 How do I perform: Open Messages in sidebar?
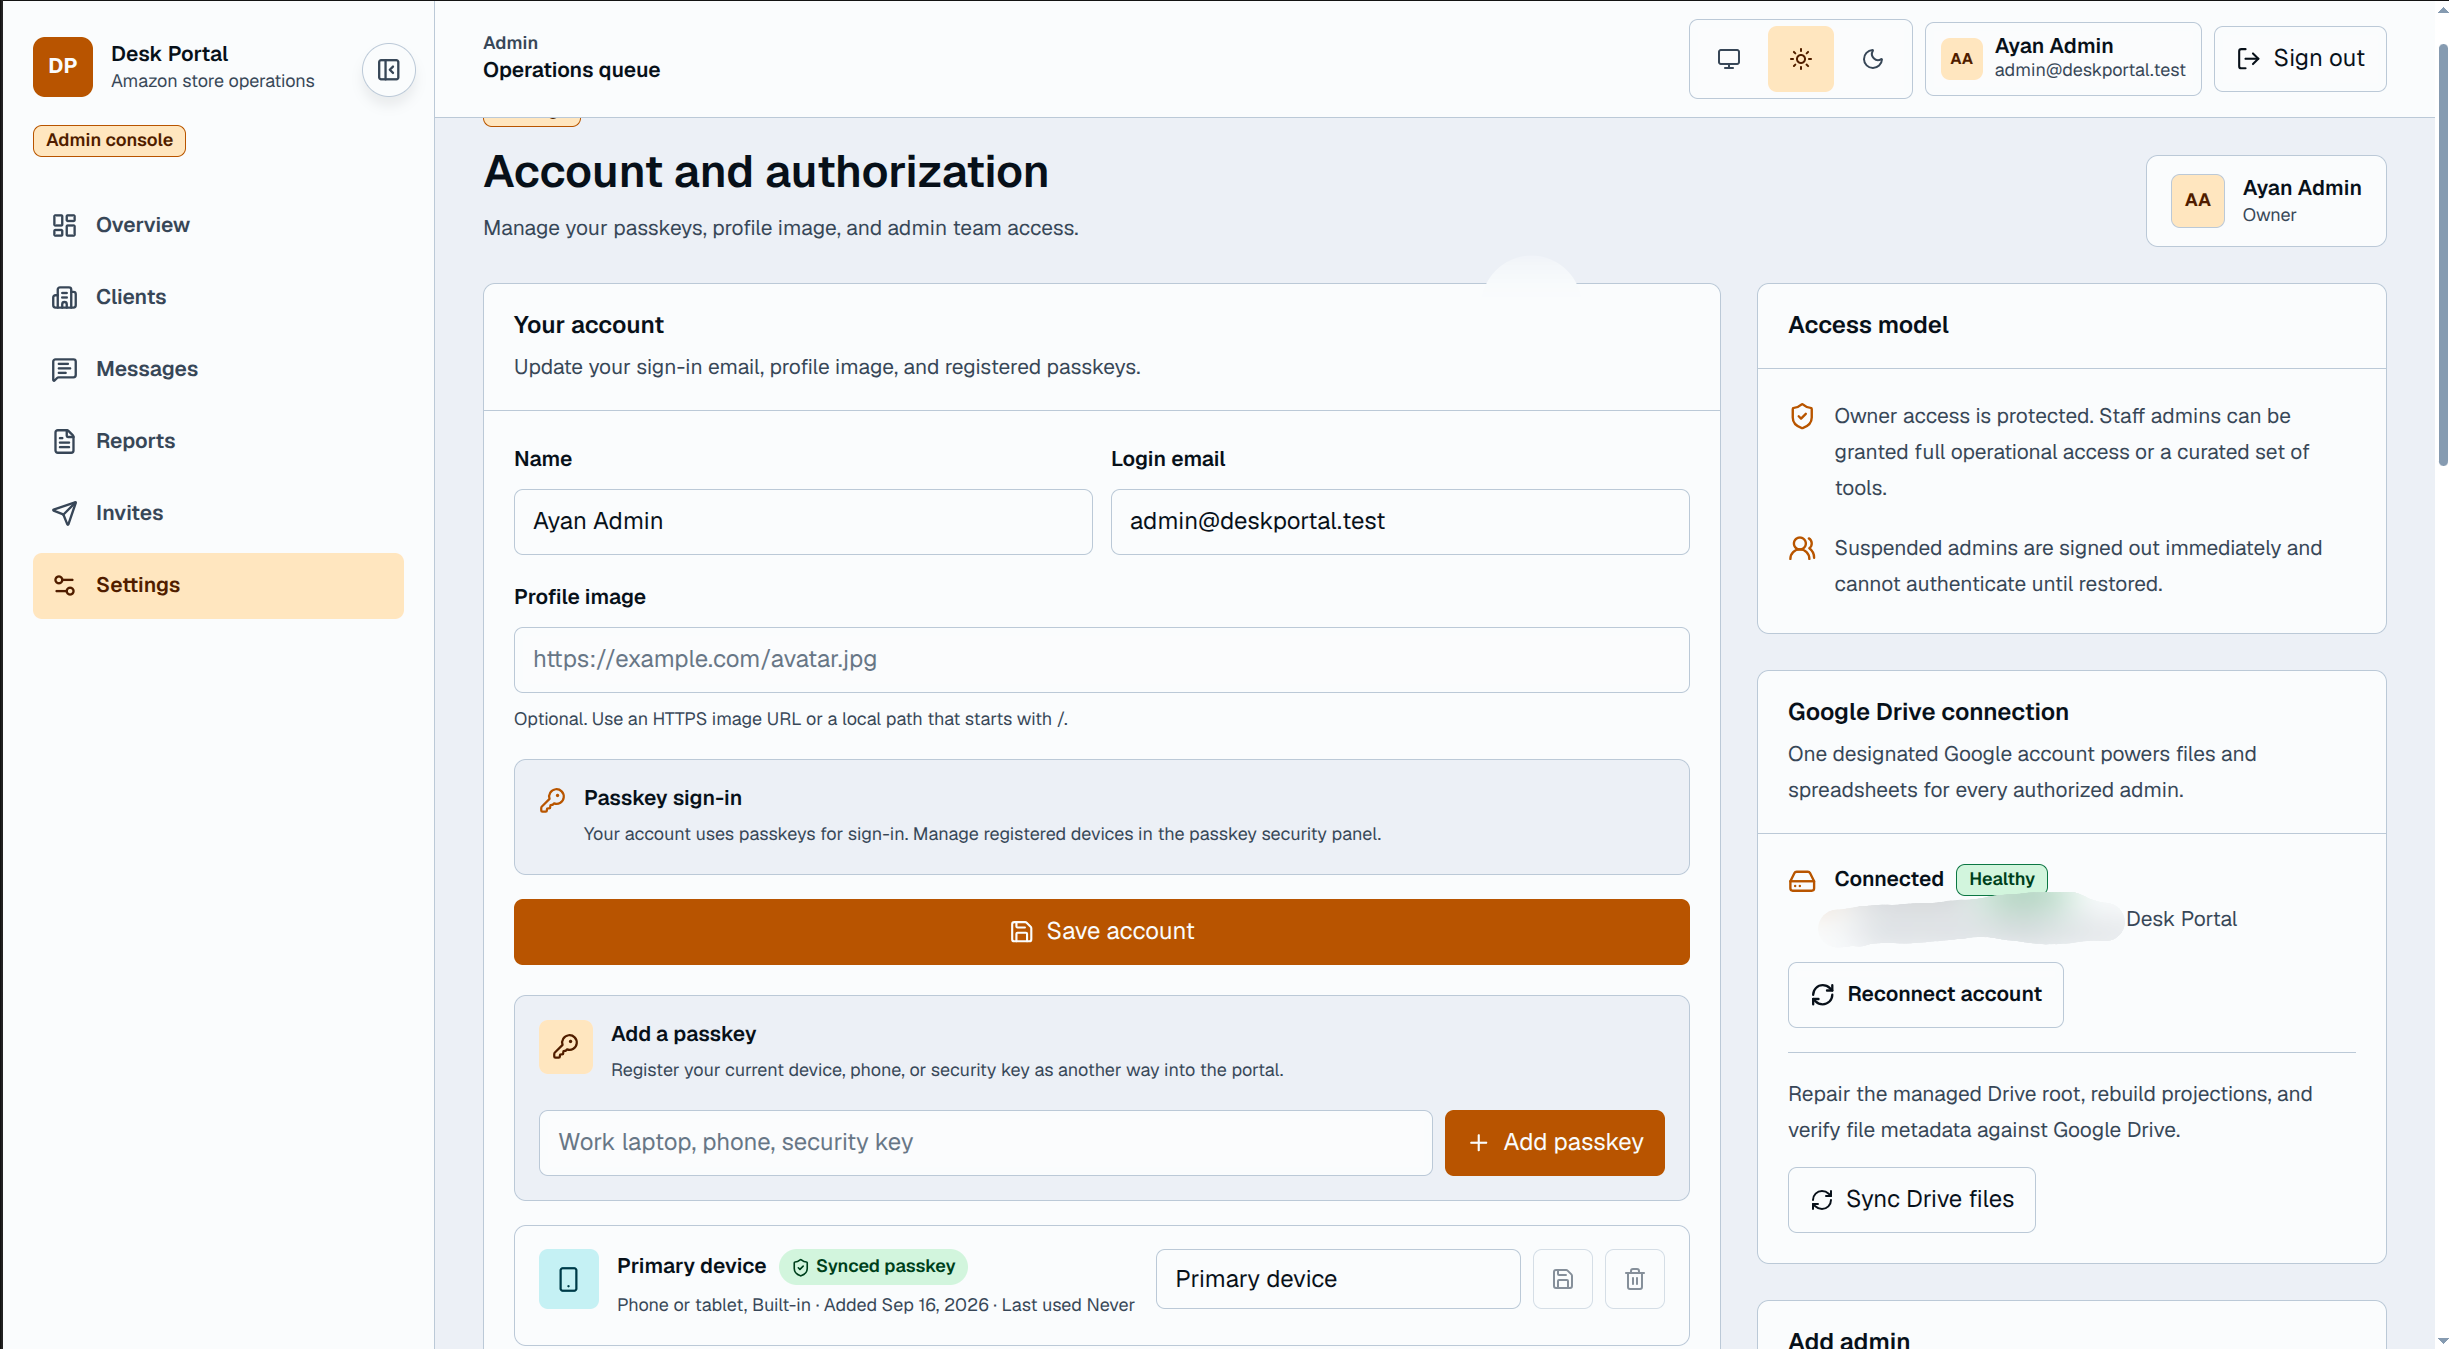218,369
